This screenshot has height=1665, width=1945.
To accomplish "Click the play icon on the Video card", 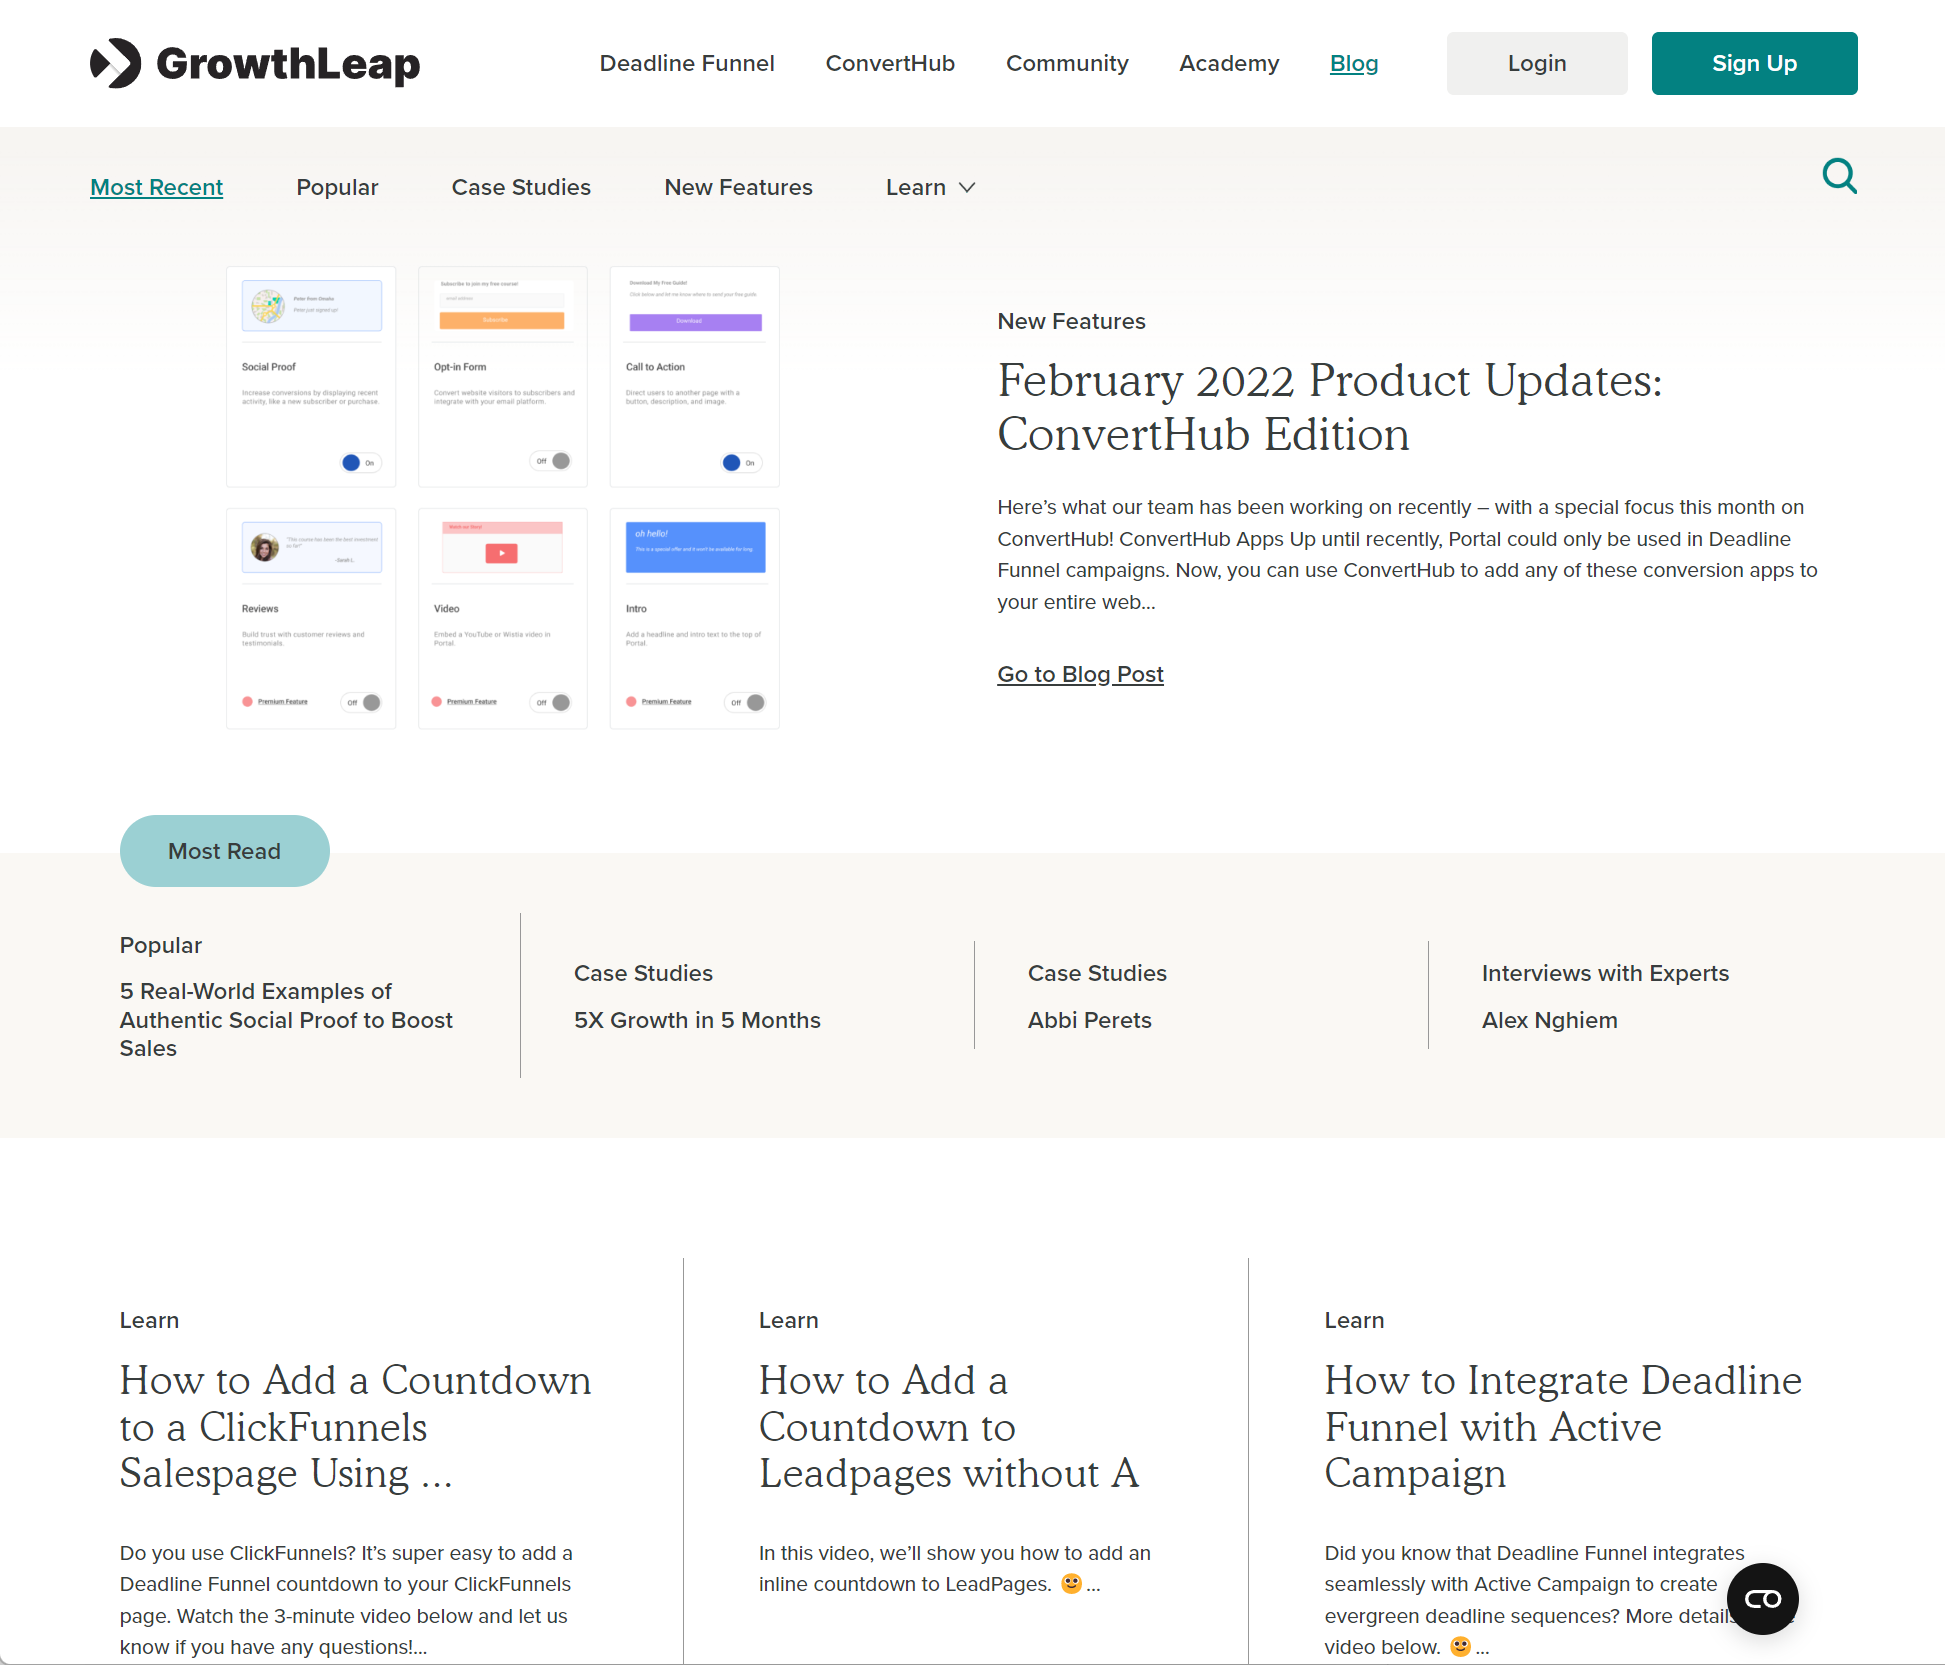I will tap(502, 552).
